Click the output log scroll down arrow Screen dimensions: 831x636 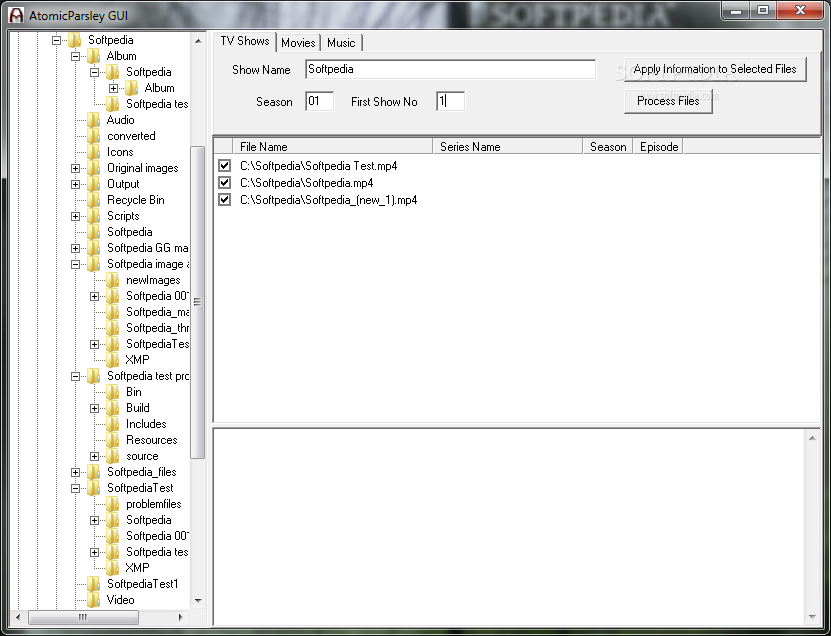point(812,617)
